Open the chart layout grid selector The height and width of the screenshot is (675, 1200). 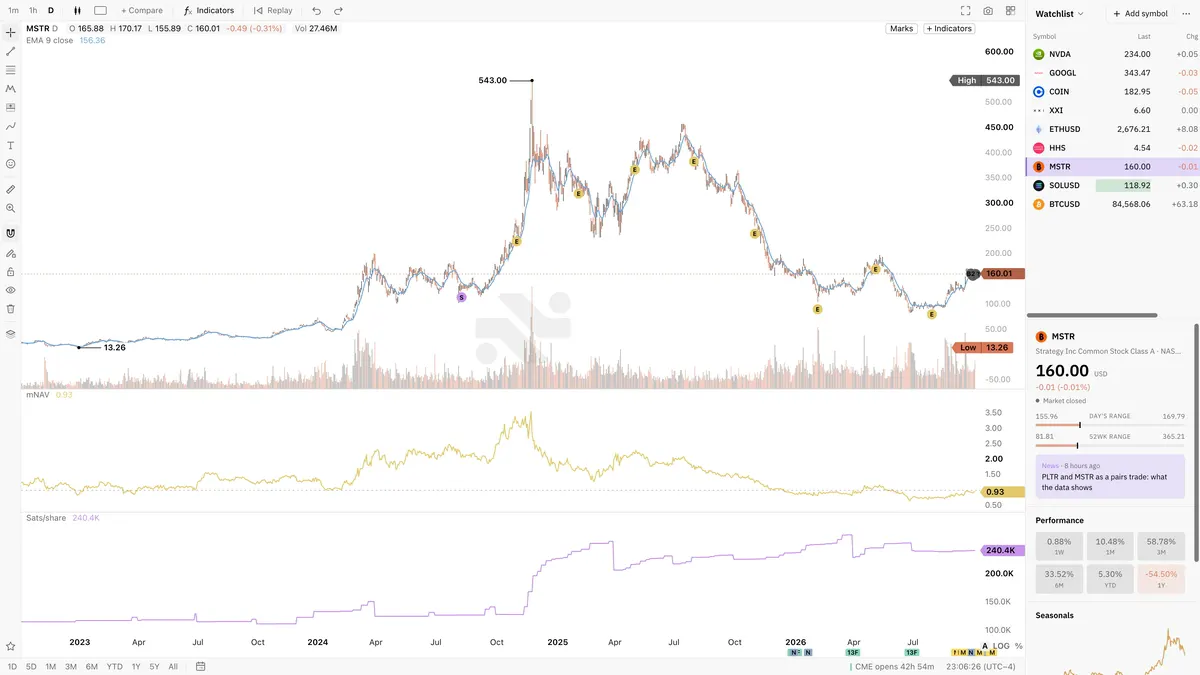1010,11
